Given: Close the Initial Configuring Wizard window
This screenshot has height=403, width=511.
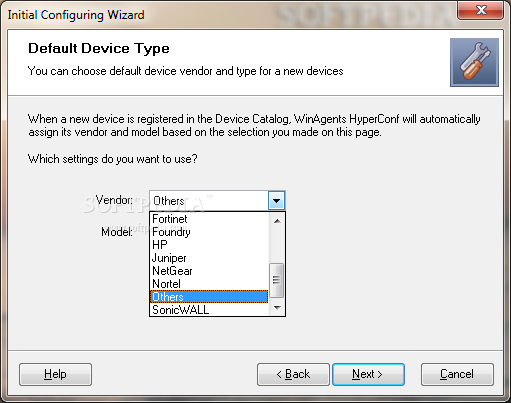Looking at the screenshot, I should coord(481,11).
